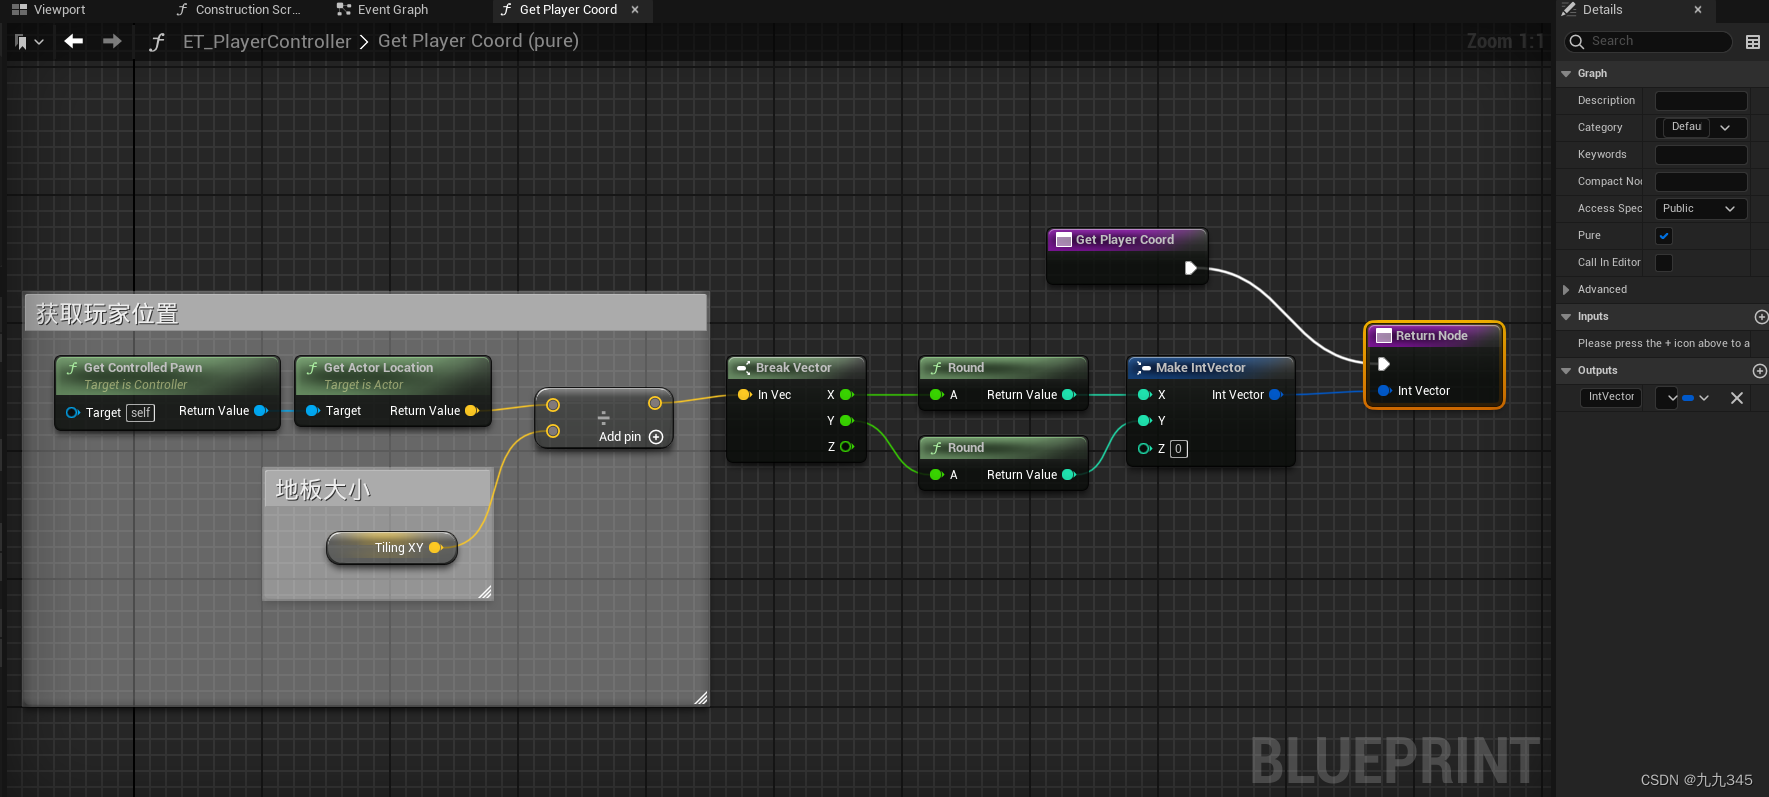Navigate back in graph history
1769x797 pixels.
[73, 41]
